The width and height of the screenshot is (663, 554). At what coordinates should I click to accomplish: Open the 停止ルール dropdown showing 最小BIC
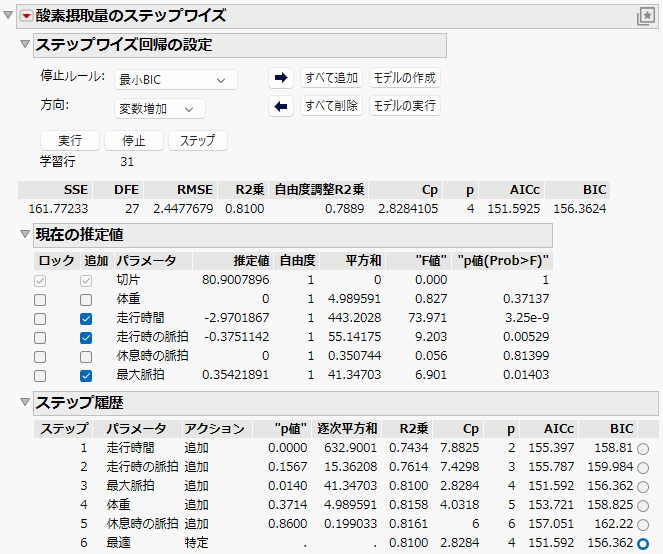(x=175, y=80)
